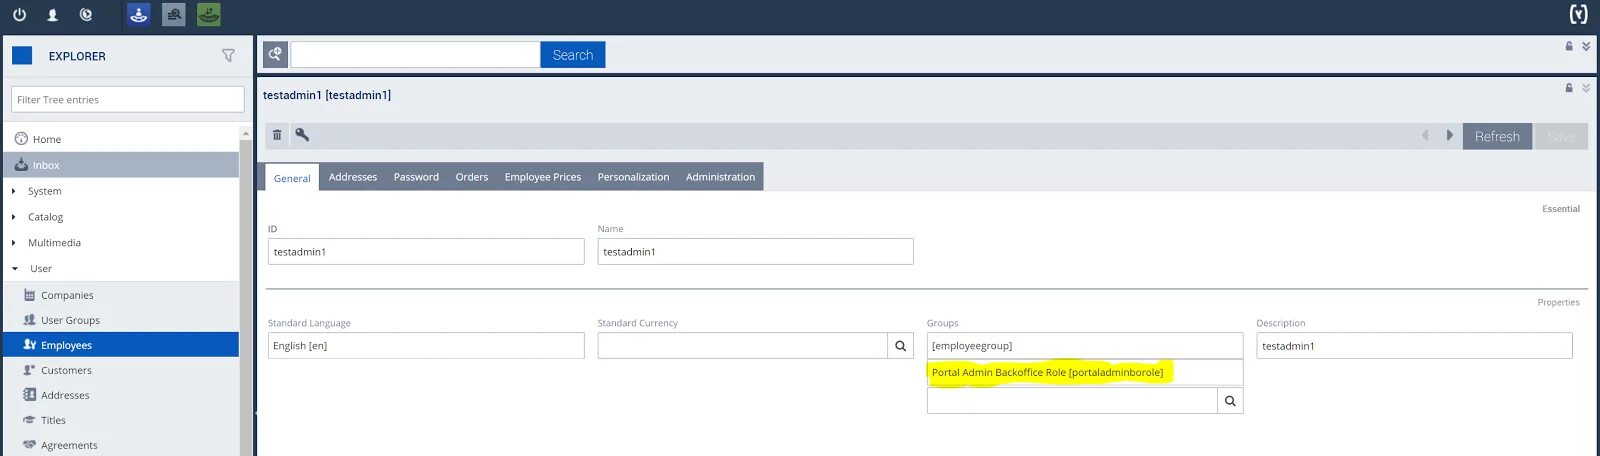Click the trash delete icon in toolbar
The image size is (1600, 456).
(x=277, y=135)
